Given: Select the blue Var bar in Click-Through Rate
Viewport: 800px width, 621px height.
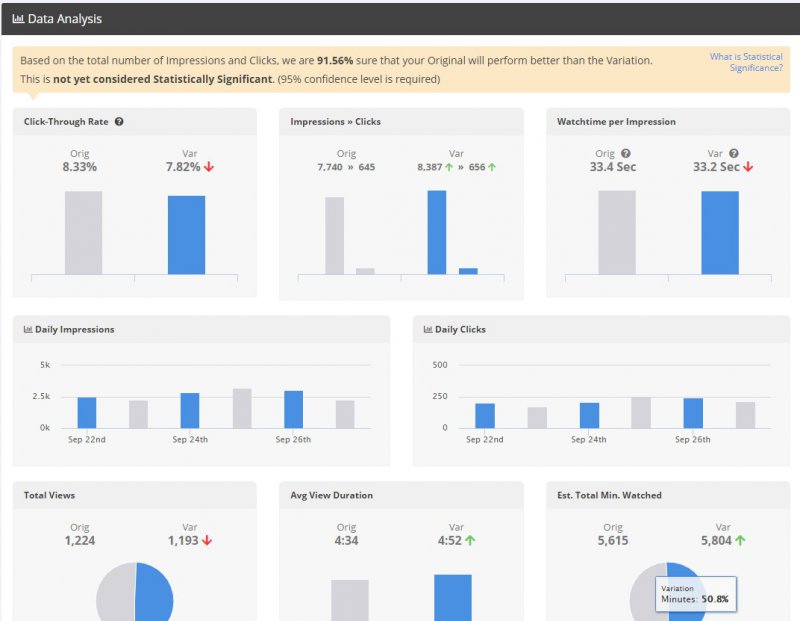Looking at the screenshot, I should (186, 235).
